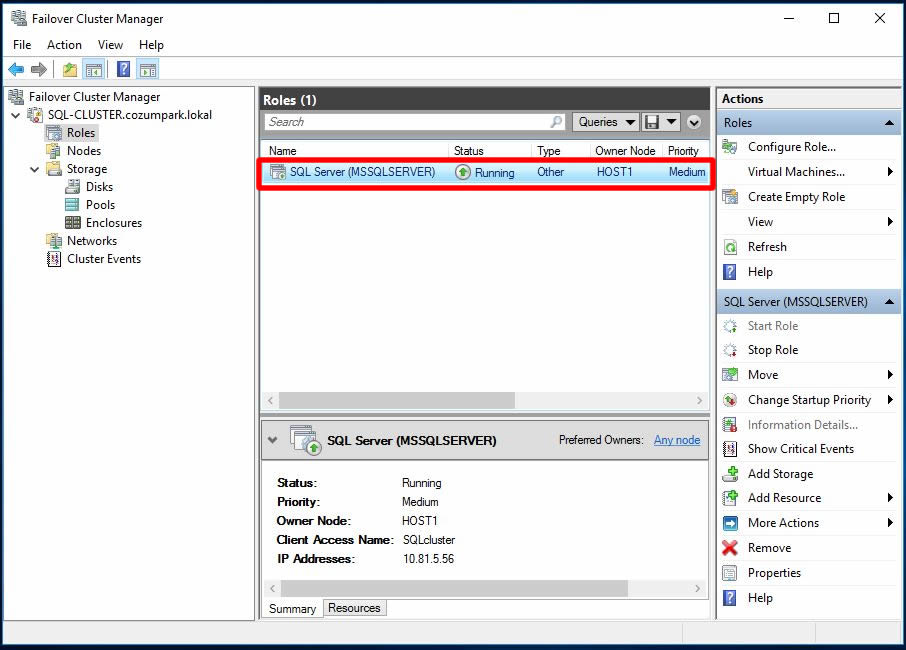The height and width of the screenshot is (650, 906).
Task: Open the Action menu
Action: pyautogui.click(x=64, y=45)
